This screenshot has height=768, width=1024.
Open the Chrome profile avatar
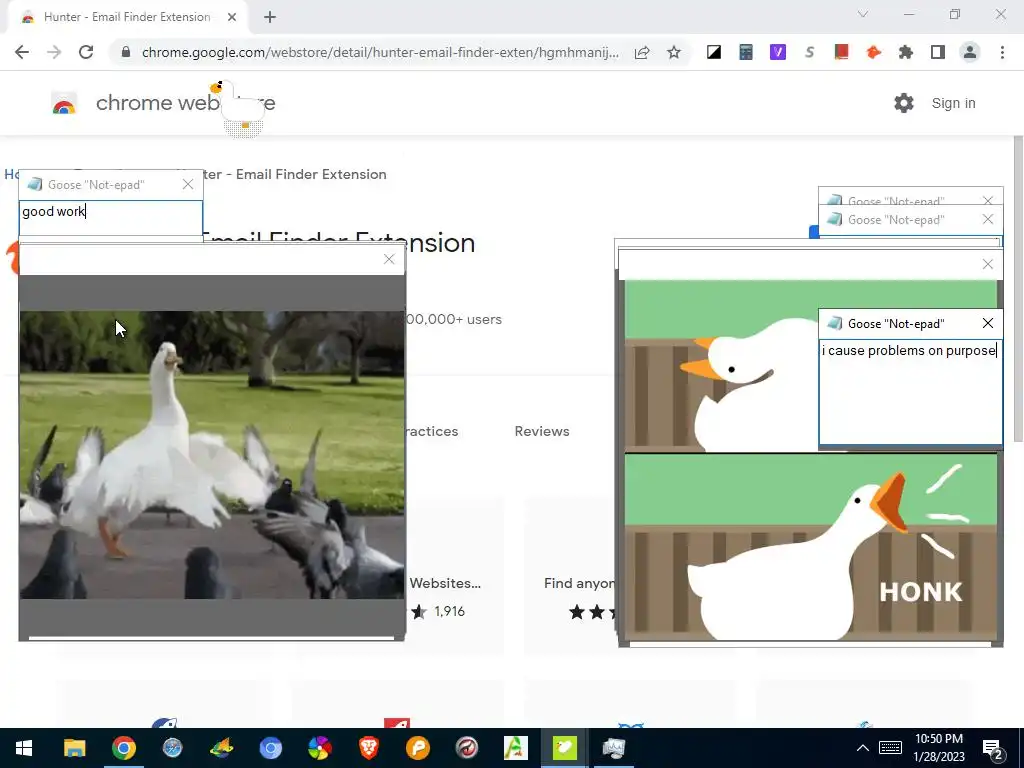tap(970, 52)
